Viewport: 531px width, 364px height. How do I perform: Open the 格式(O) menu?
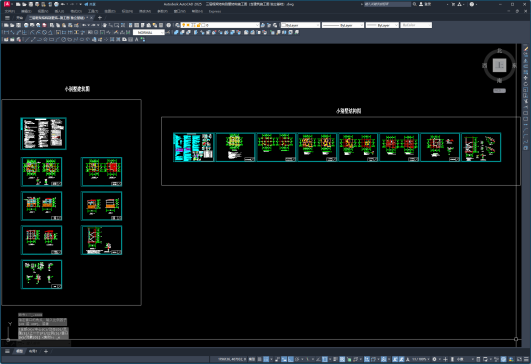tap(76, 12)
